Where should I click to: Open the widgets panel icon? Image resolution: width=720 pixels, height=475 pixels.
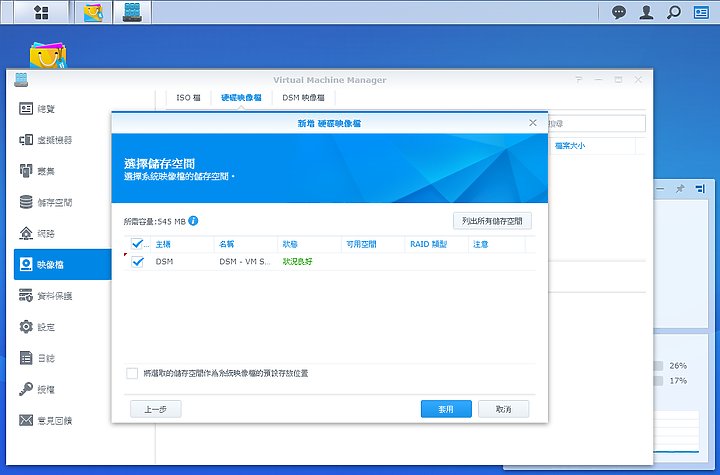pyautogui.click(x=701, y=12)
